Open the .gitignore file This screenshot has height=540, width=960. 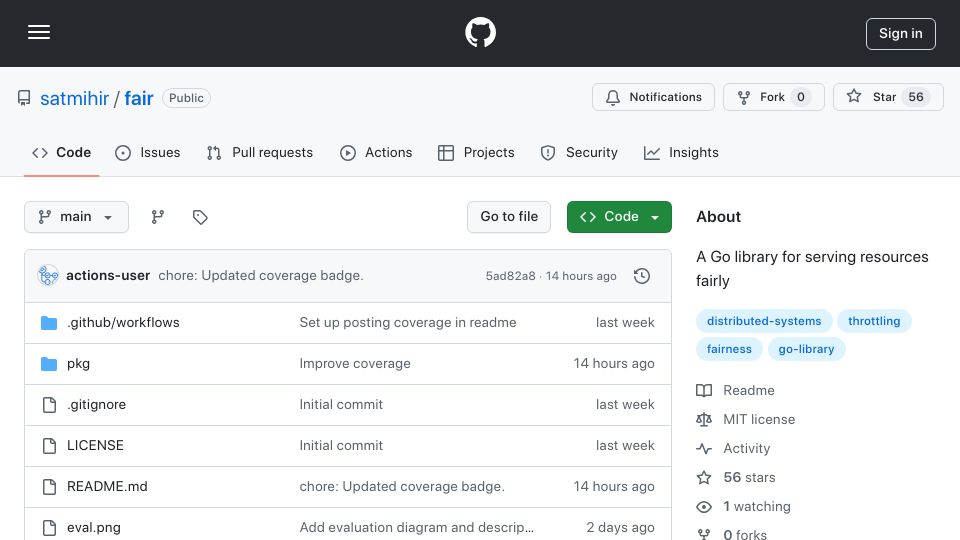pyautogui.click(x=96, y=405)
